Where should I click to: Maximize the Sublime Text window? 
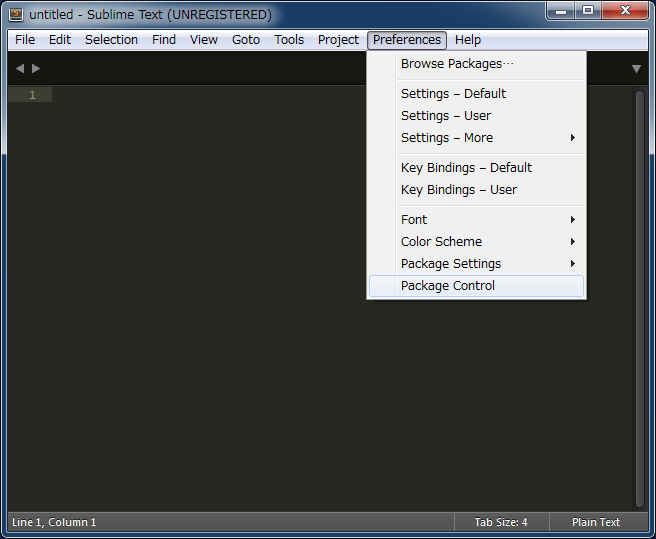point(588,10)
